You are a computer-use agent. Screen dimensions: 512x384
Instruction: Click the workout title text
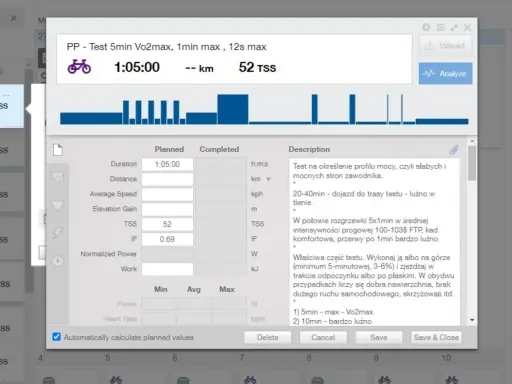click(x=166, y=47)
